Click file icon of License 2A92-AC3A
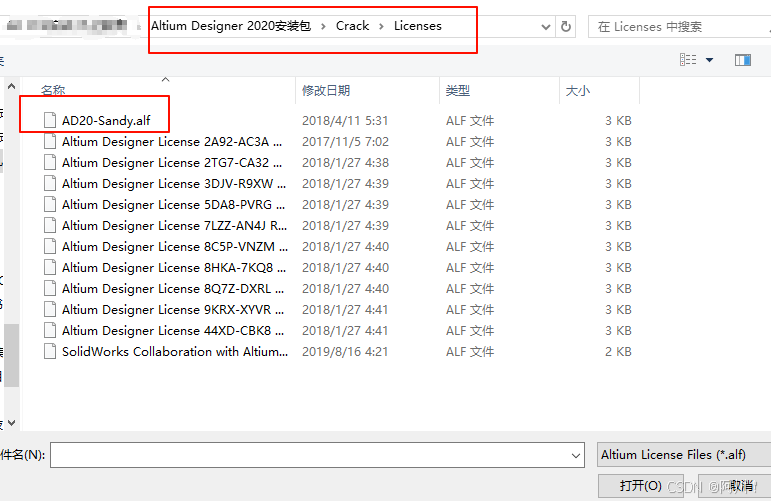 (50, 142)
